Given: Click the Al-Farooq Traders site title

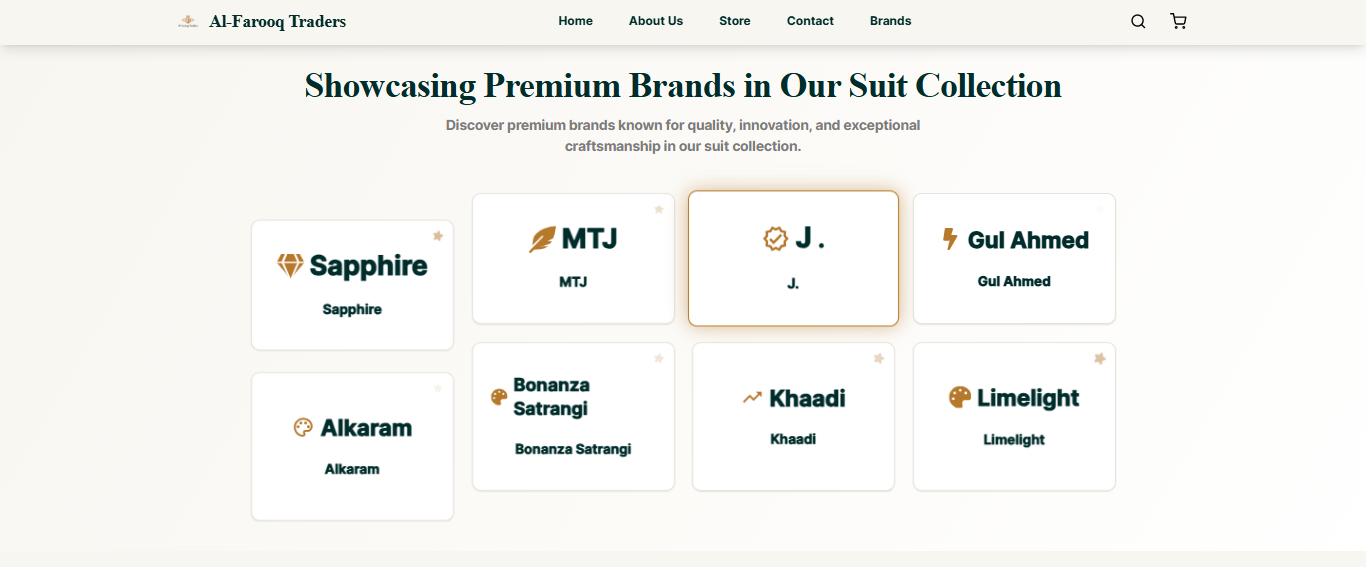Looking at the screenshot, I should [277, 21].
